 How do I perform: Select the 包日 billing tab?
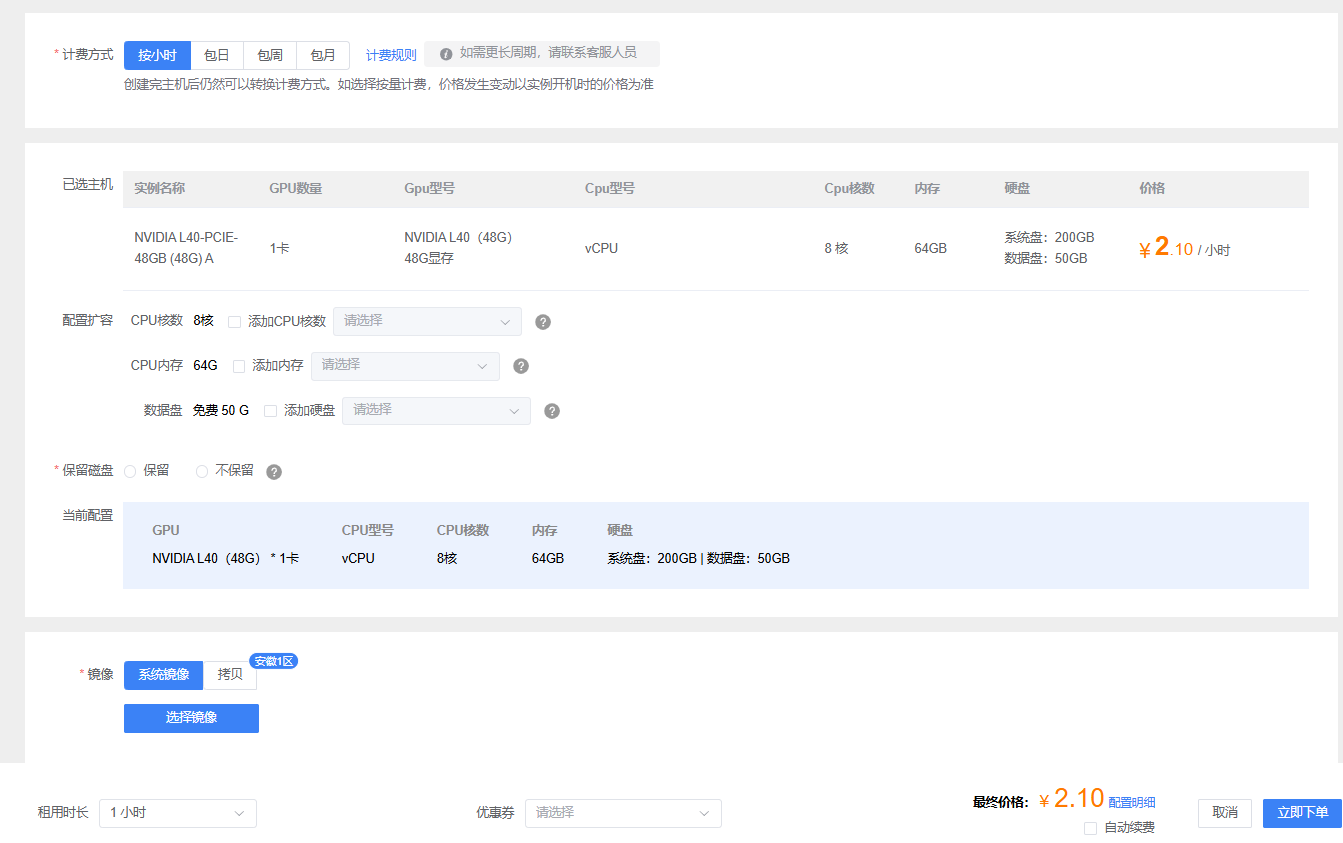pos(217,55)
